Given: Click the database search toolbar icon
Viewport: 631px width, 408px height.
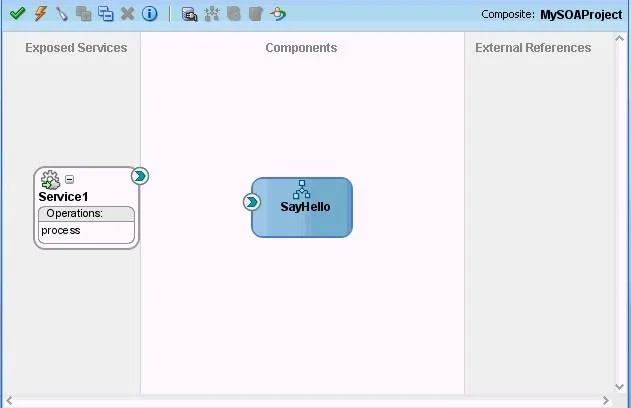Looking at the screenshot, I should coord(189,14).
